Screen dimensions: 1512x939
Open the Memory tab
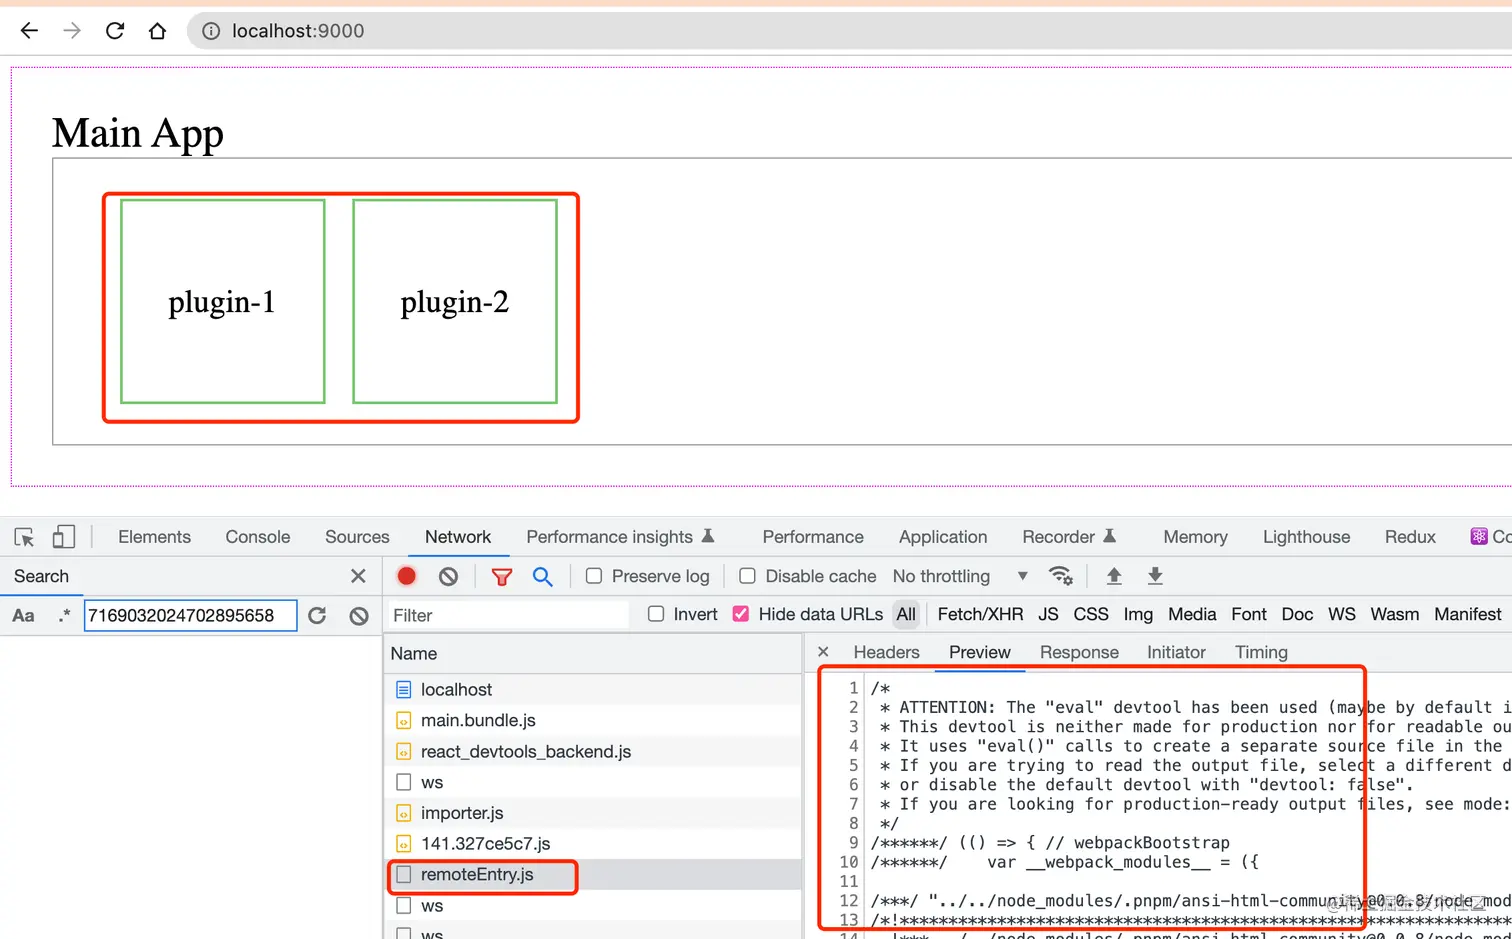tap(1195, 537)
